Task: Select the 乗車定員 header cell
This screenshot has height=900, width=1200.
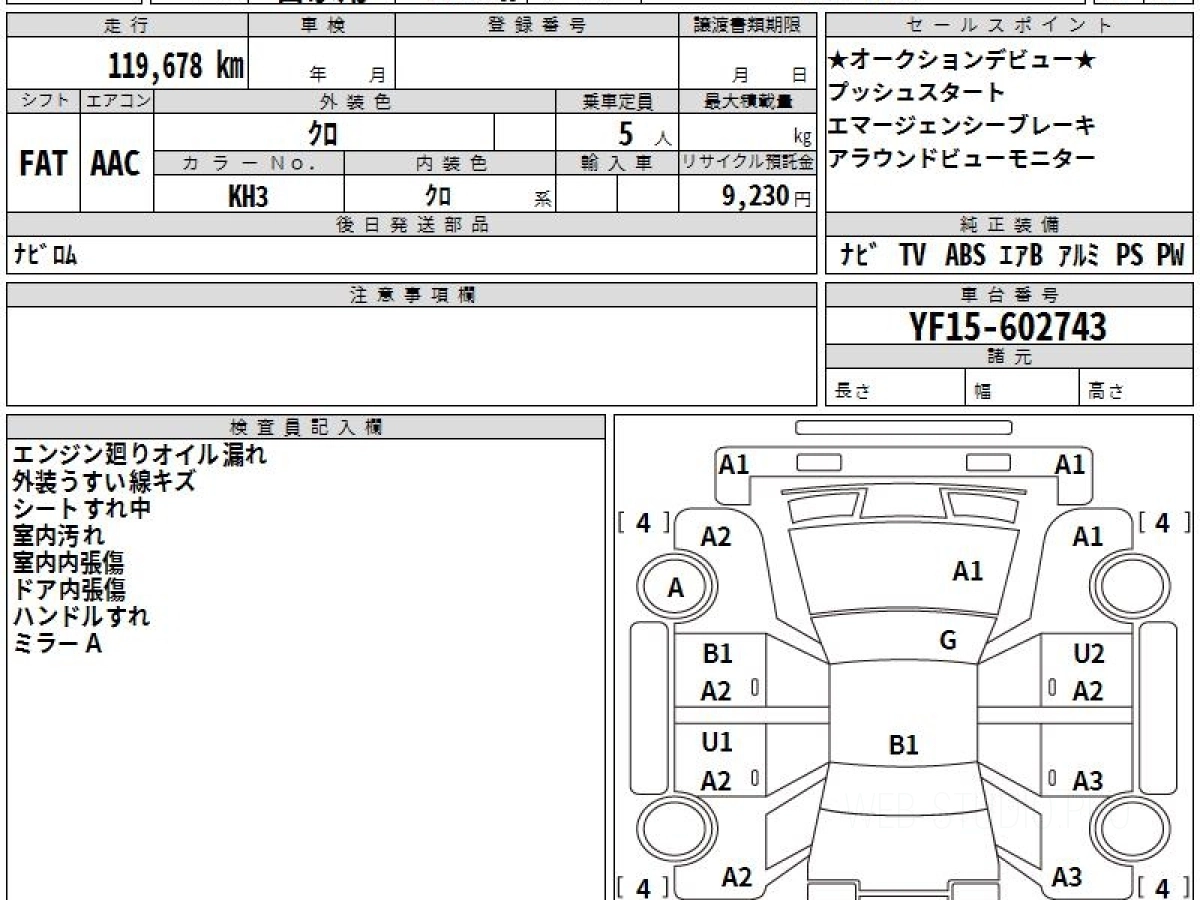Action: click(617, 101)
